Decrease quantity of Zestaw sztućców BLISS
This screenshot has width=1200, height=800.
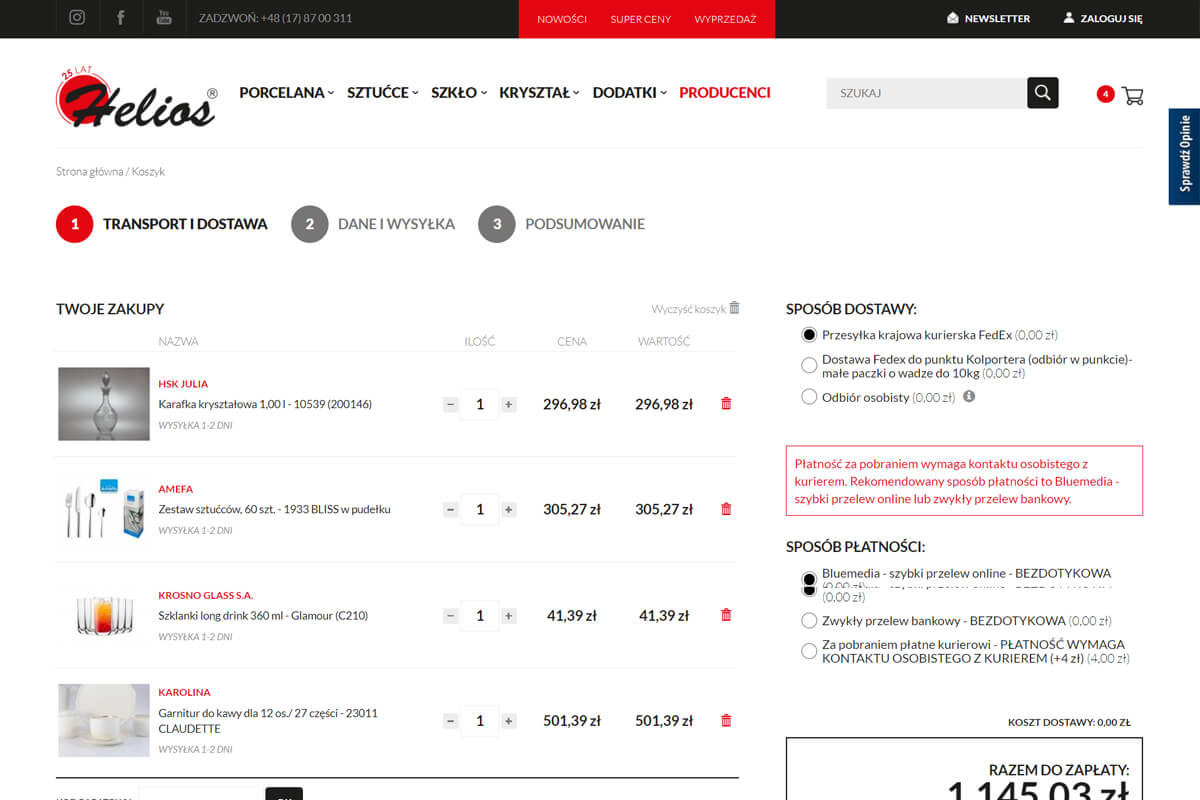(451, 509)
